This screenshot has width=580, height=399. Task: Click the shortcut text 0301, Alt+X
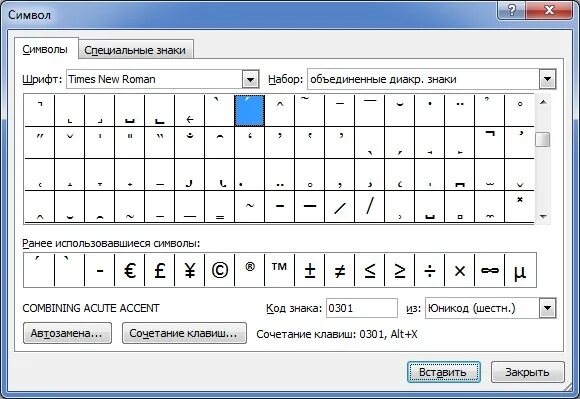(x=388, y=334)
